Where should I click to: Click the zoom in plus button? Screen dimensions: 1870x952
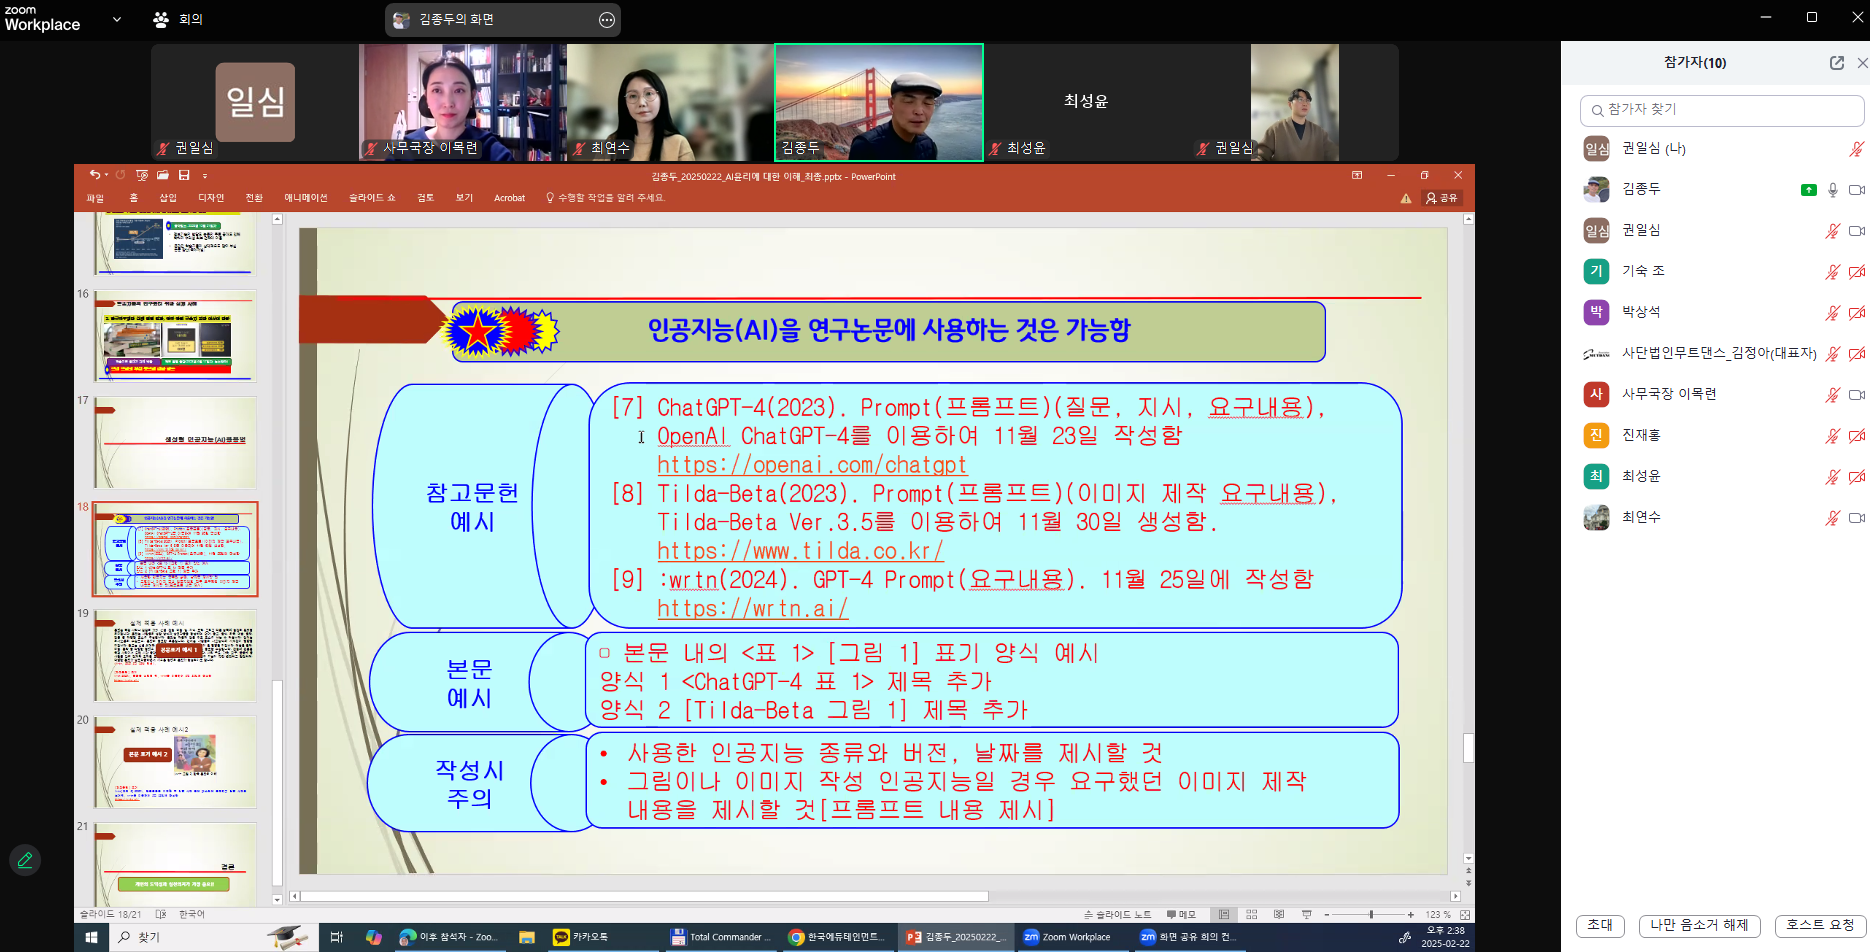tap(1411, 914)
